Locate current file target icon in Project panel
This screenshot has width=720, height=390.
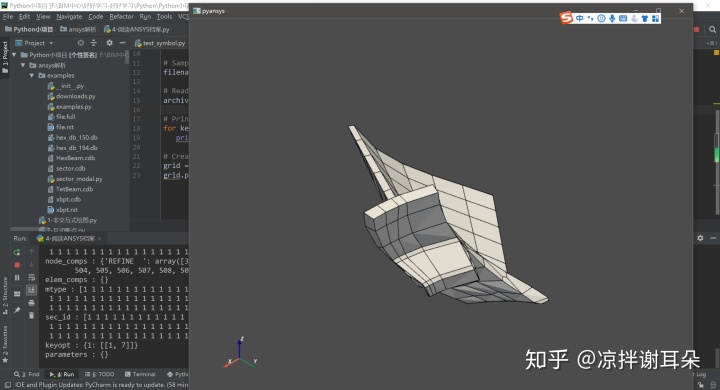81,43
